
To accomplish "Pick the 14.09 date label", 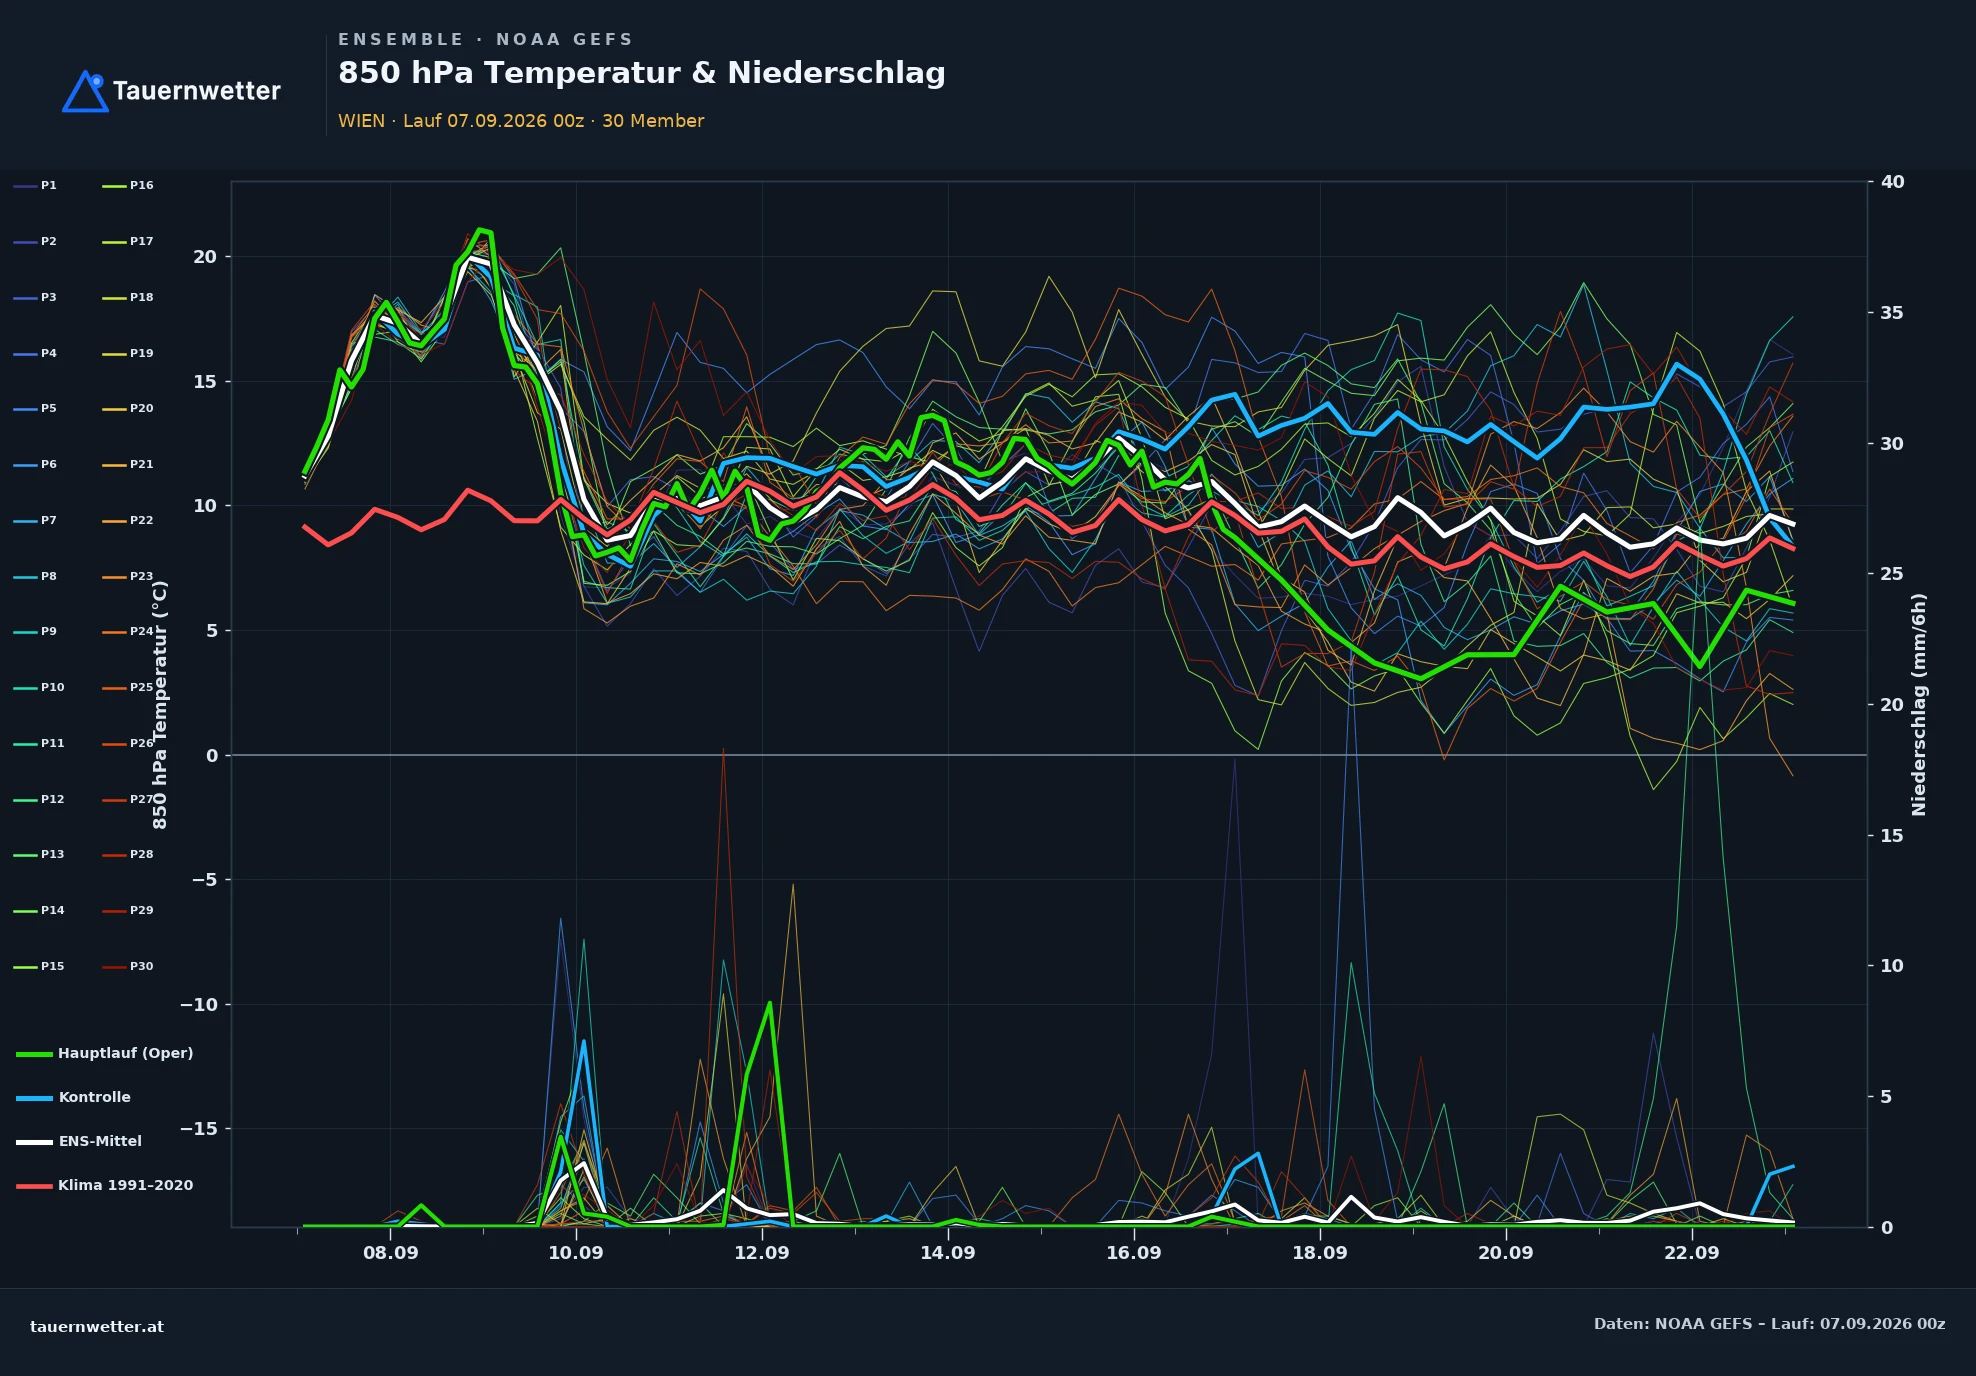I will coord(948,1254).
